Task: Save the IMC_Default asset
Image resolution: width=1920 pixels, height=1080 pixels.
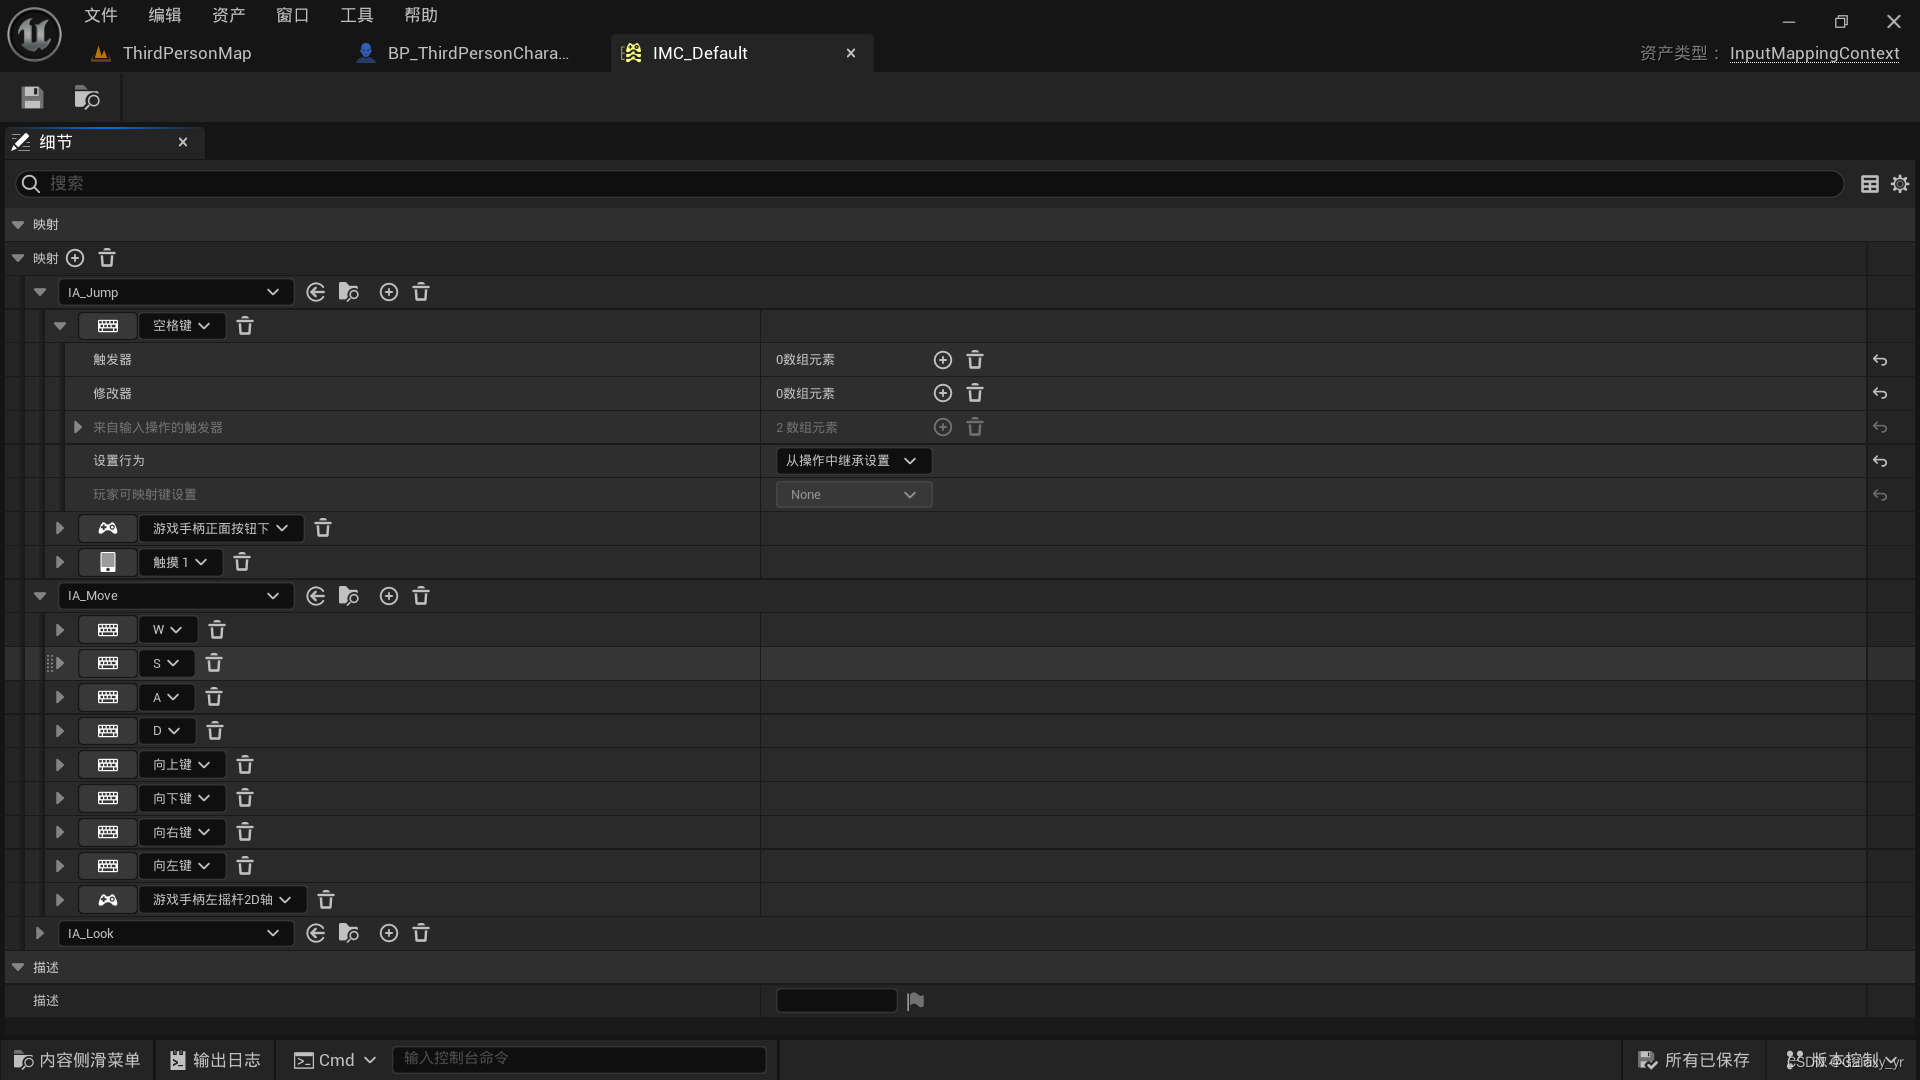Action: [x=32, y=97]
